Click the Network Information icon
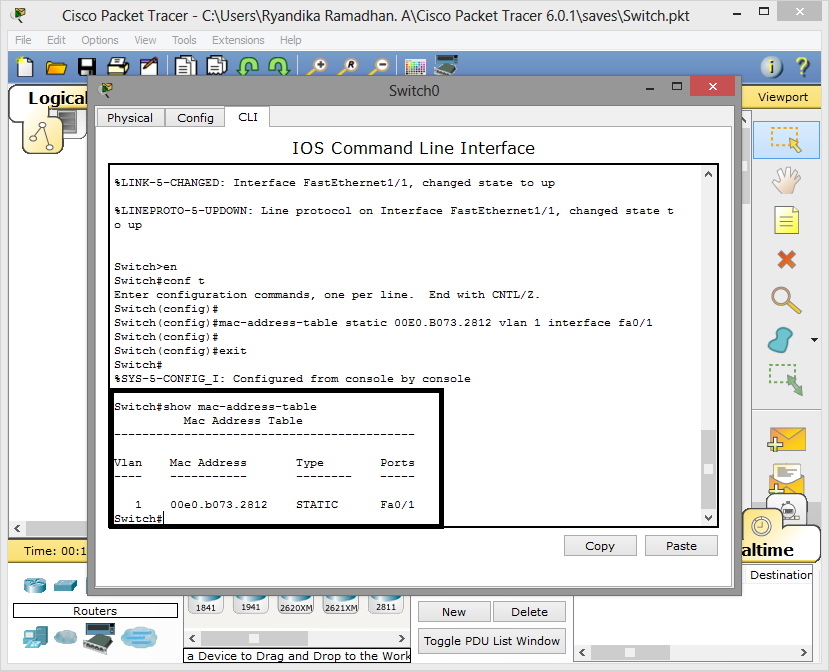 click(771, 67)
